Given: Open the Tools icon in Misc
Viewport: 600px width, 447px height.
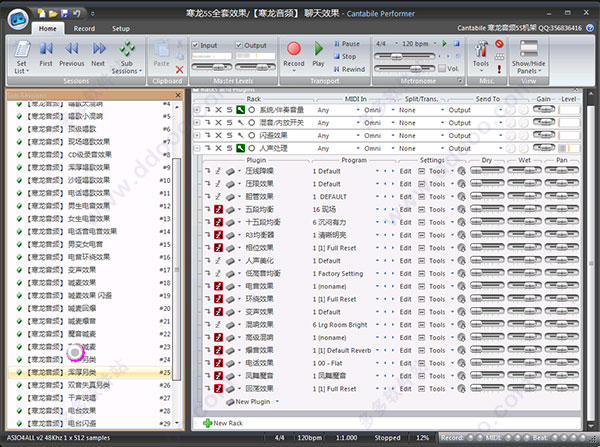Looking at the screenshot, I should click(x=481, y=49).
